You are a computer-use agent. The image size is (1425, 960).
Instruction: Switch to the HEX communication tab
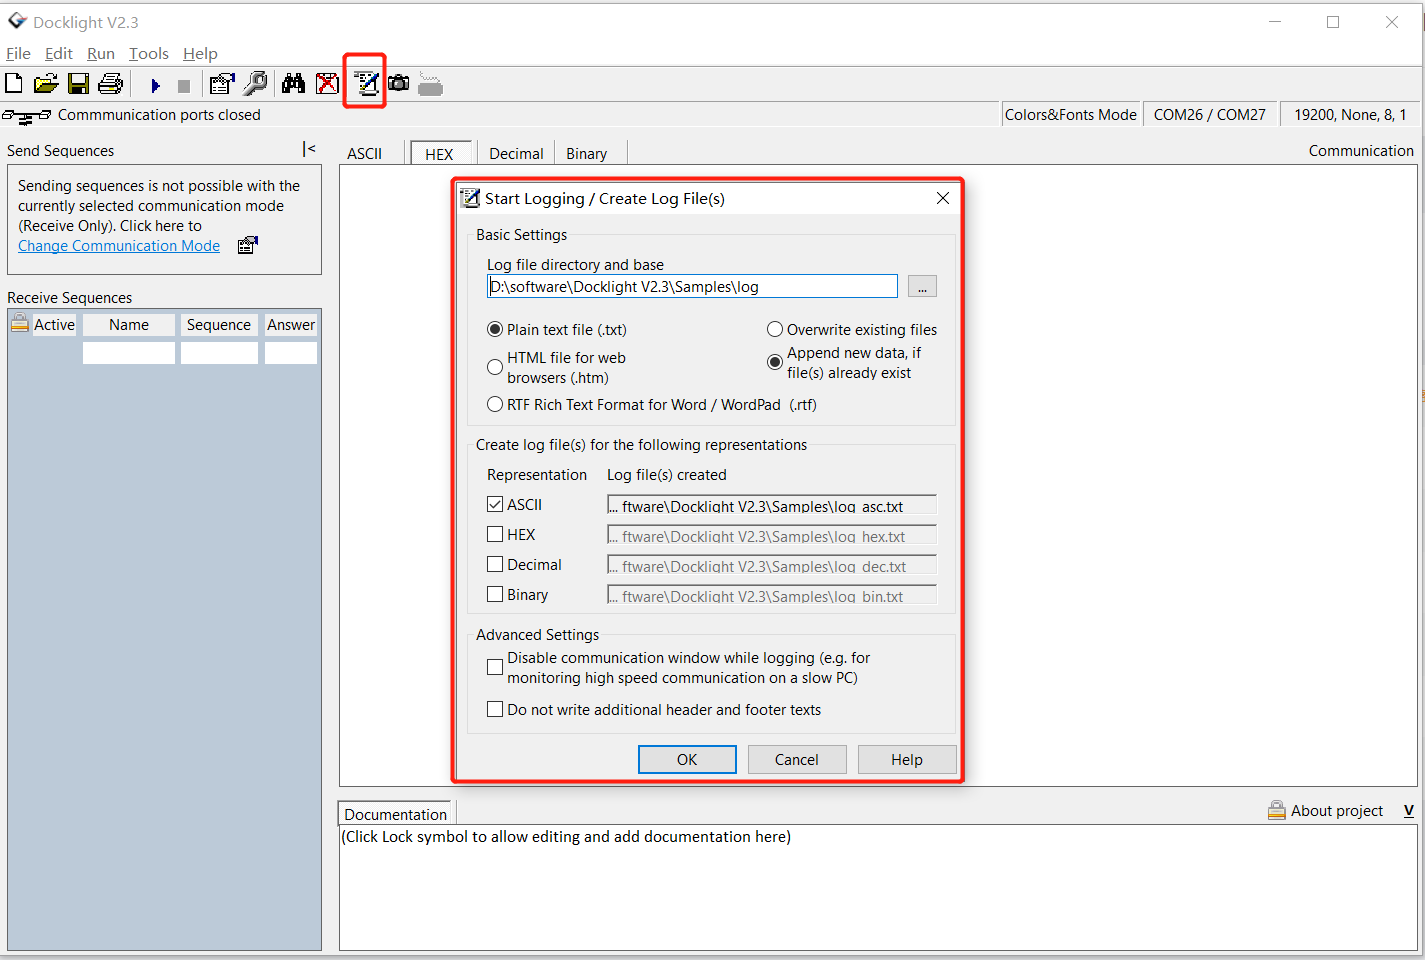[x=440, y=153]
